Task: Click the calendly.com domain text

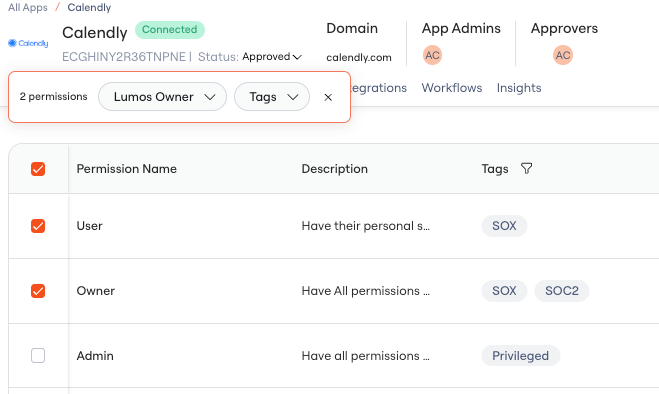Action: (x=359, y=58)
